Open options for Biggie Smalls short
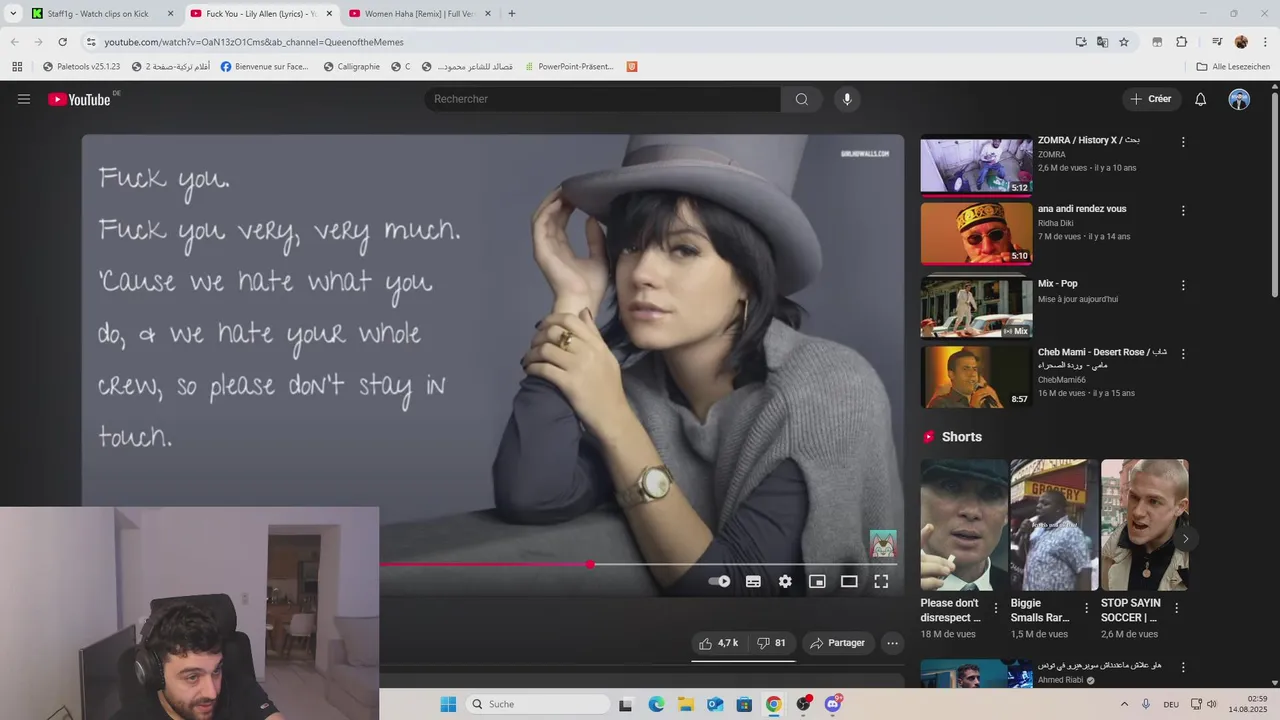Viewport: 1280px width, 720px height. pyautogui.click(x=1086, y=608)
